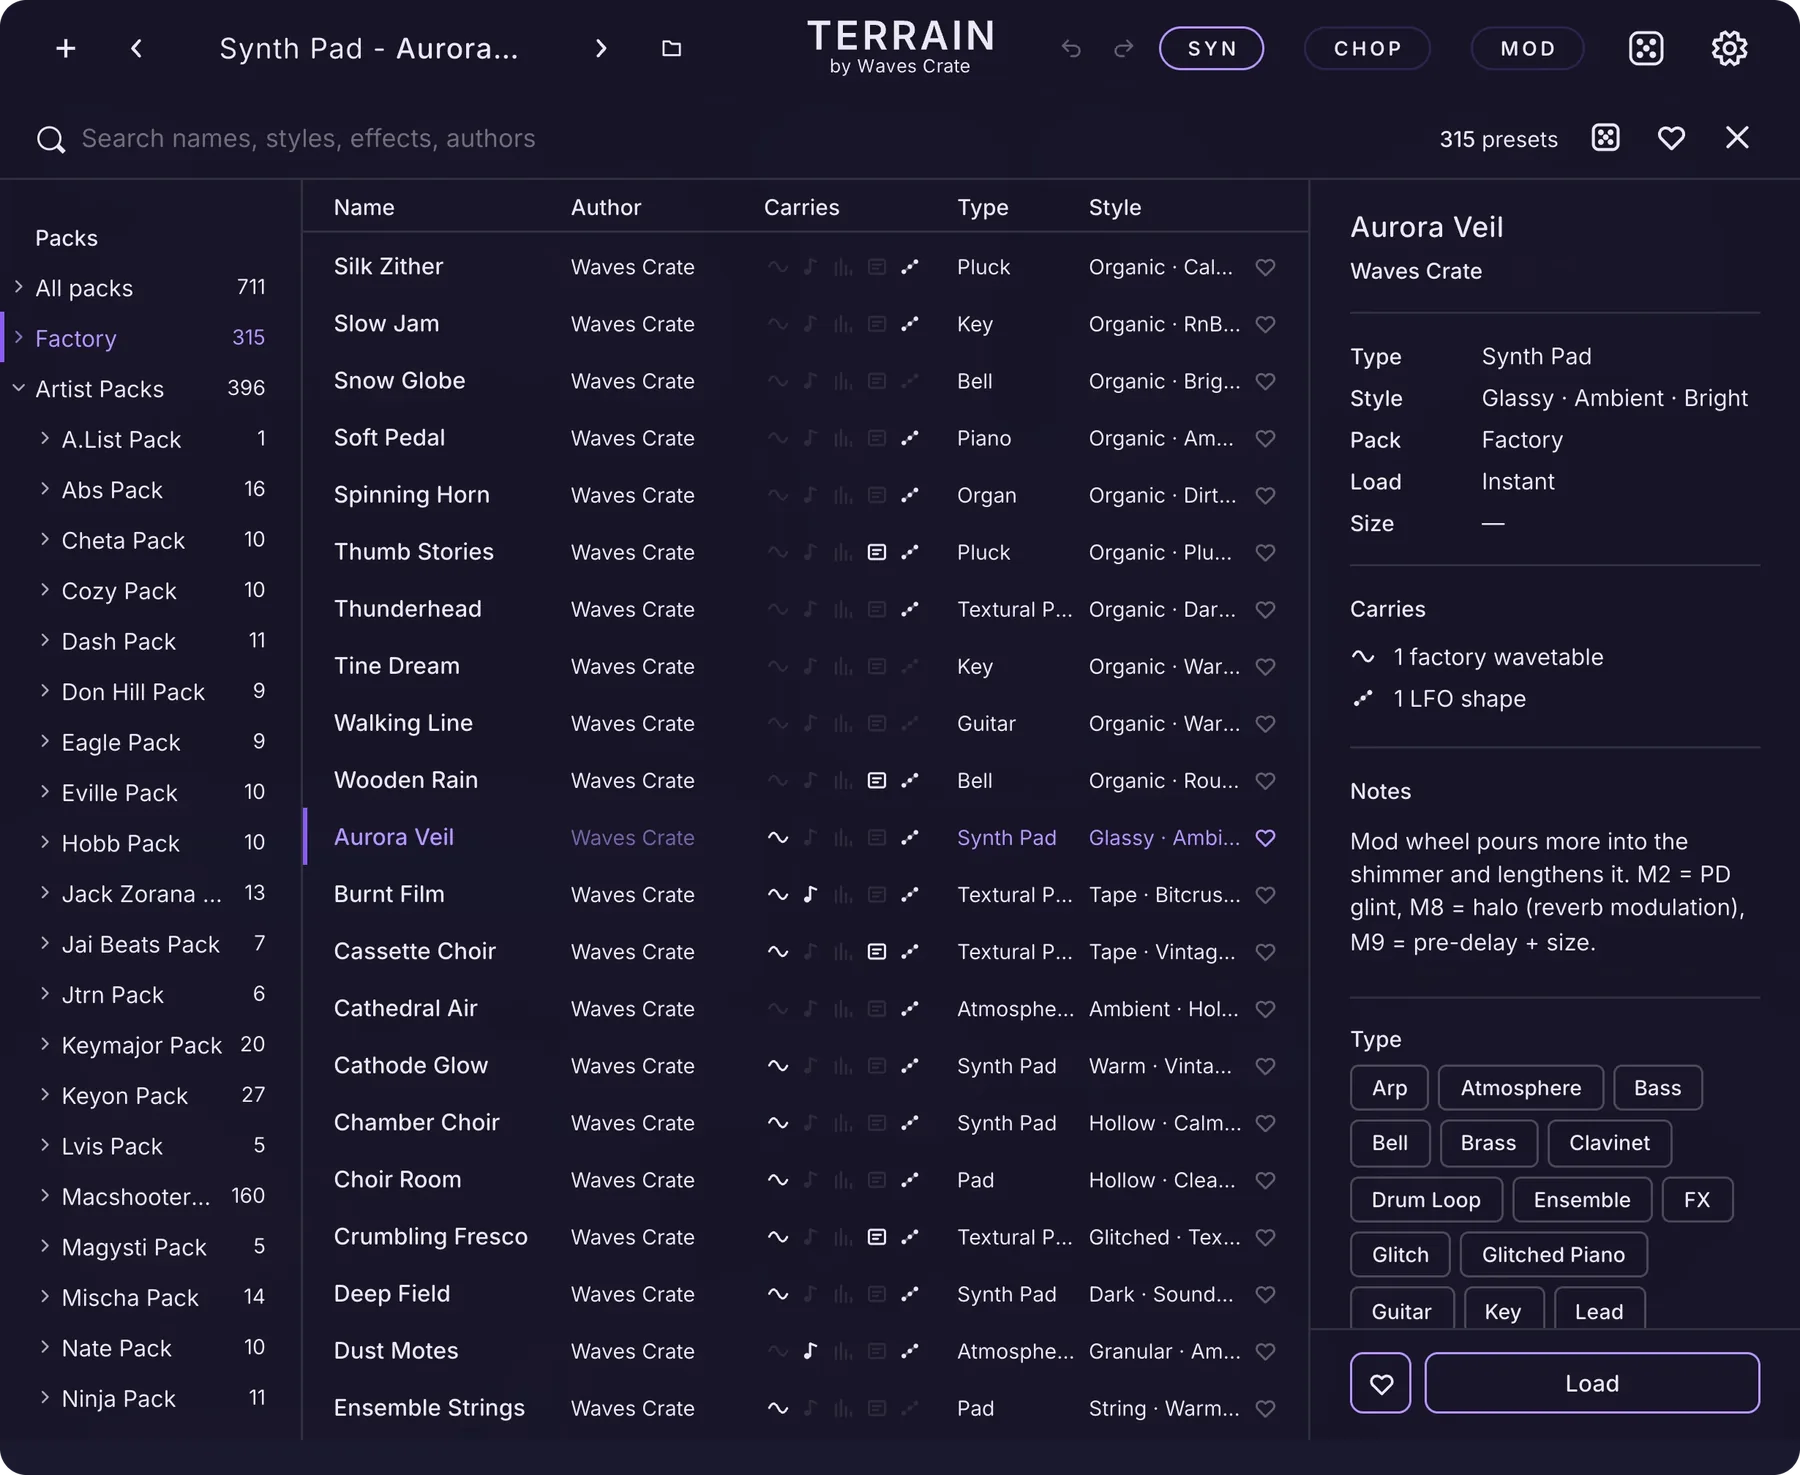This screenshot has width=1800, height=1475.
Task: Filter by the Glitched Piano type tag
Action: point(1553,1255)
